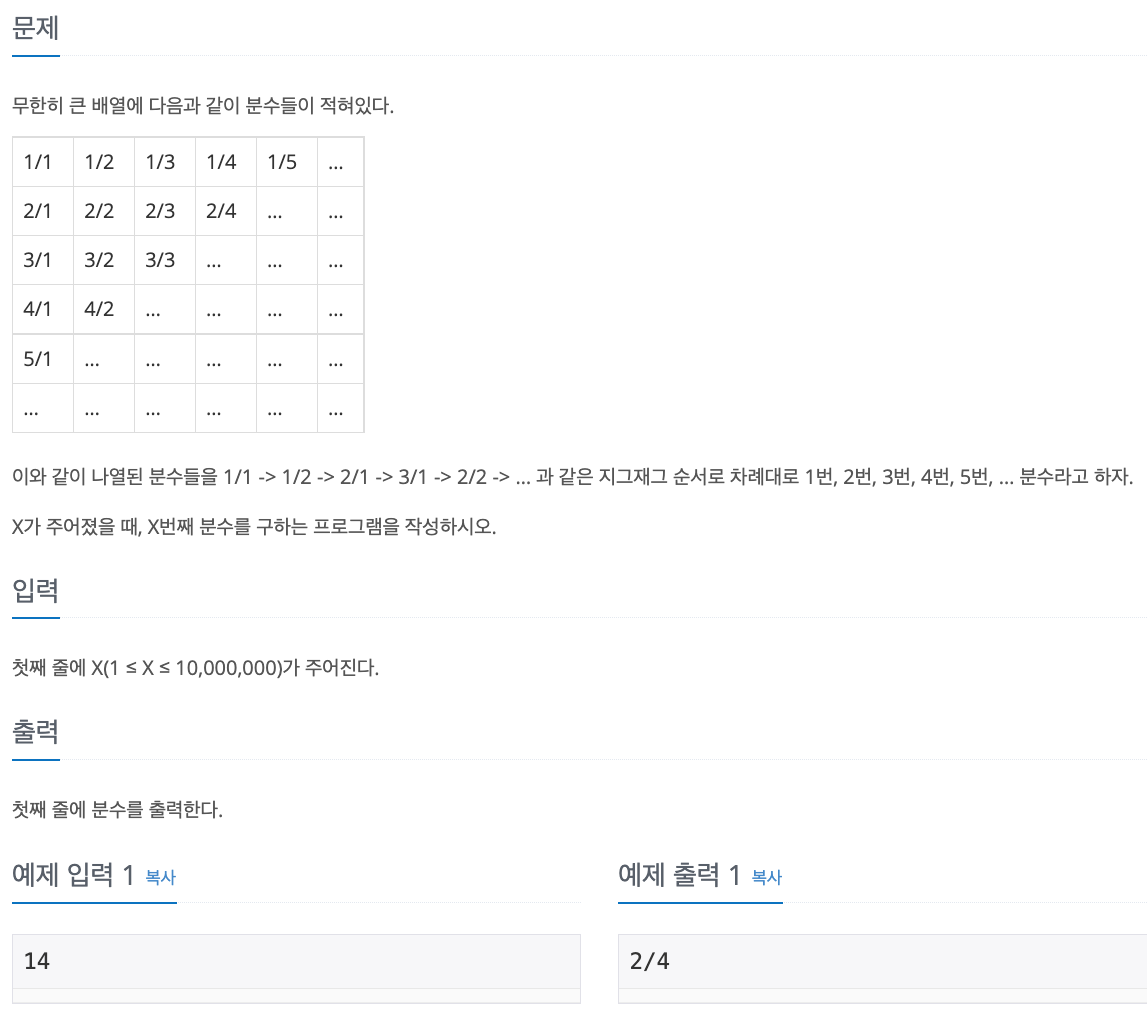
Task: Click the 복사 link next to 예제 출력 1
Action: pyautogui.click(x=767, y=877)
